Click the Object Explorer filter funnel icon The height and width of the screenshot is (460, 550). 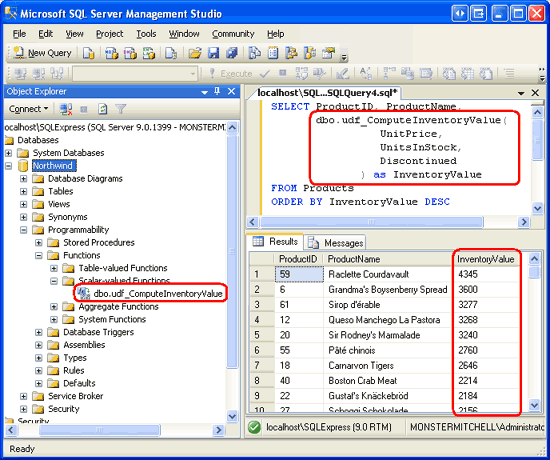(x=121, y=109)
